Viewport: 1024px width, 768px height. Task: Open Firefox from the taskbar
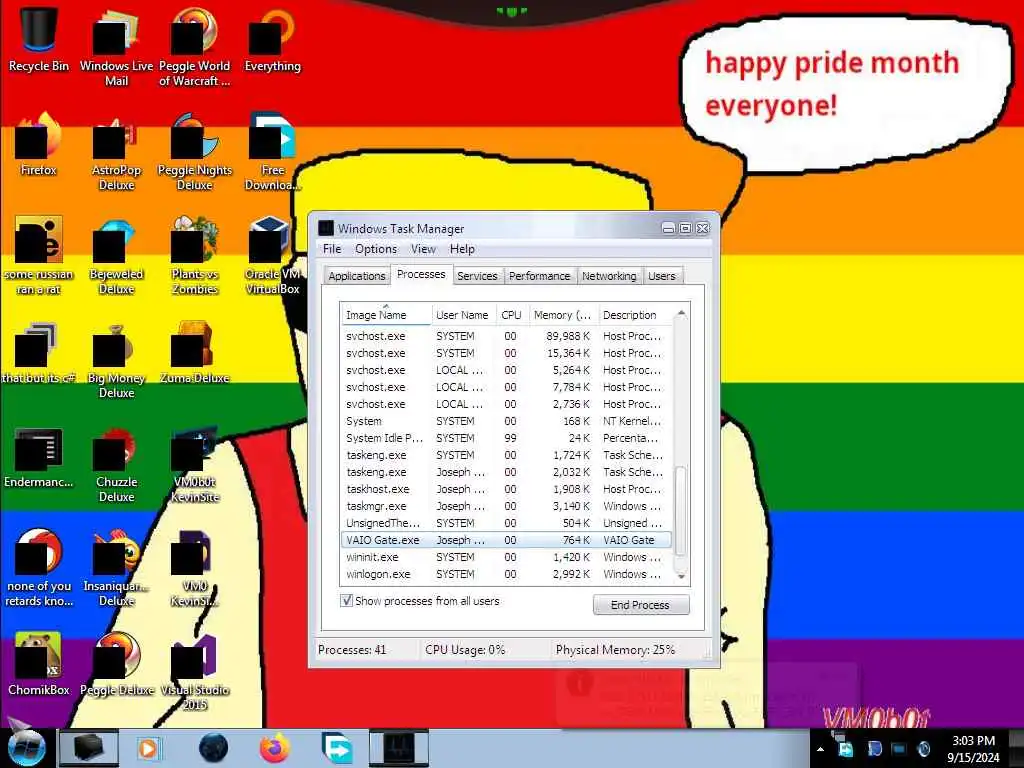click(x=275, y=748)
